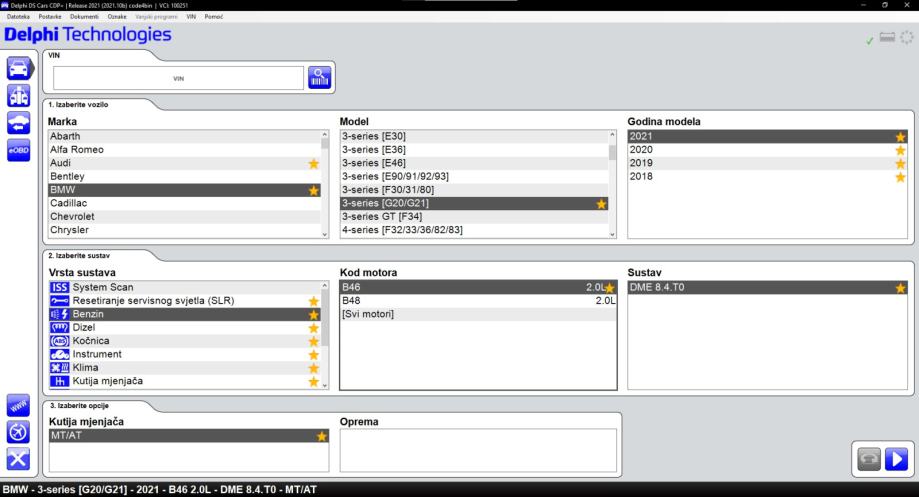Open the Dokumenti menu
919x497 pixels.
pos(84,16)
